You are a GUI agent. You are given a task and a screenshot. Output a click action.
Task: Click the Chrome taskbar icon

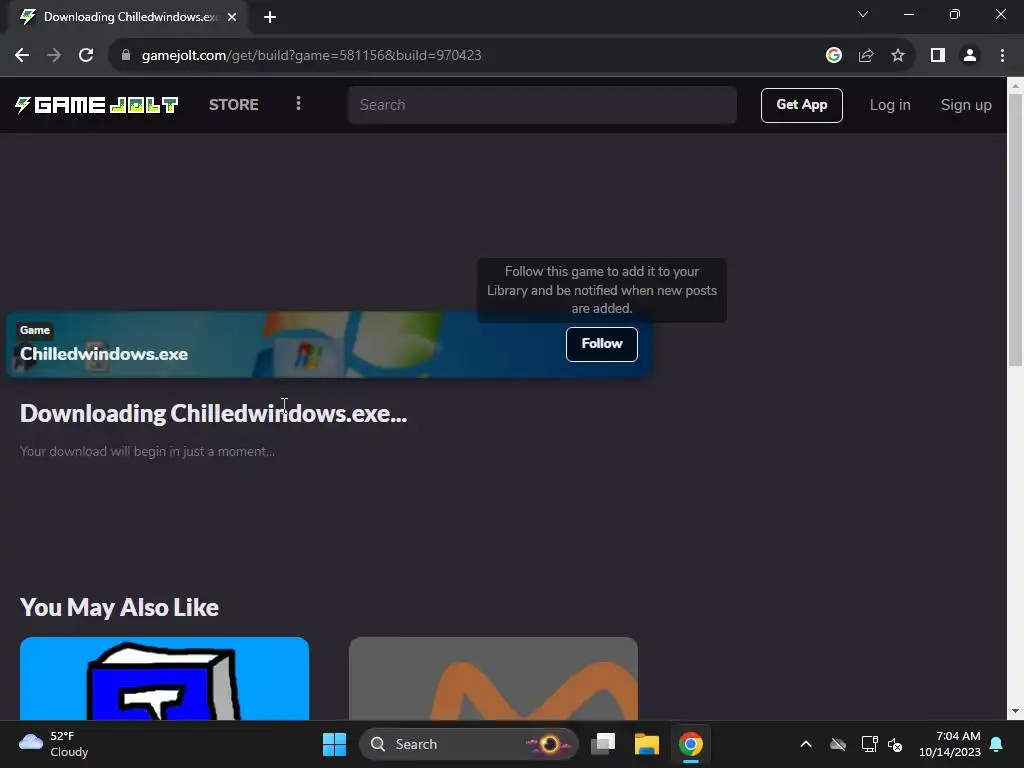point(690,744)
